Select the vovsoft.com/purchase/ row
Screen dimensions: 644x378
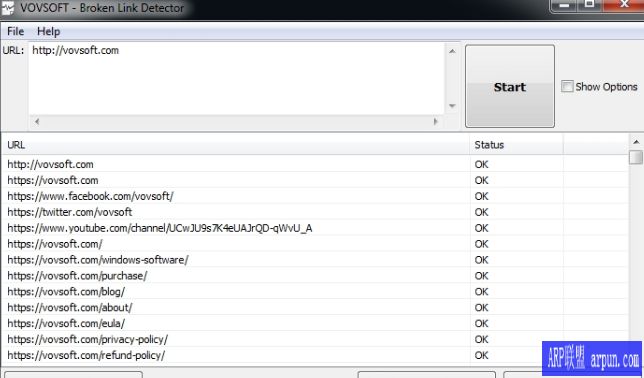click(x=315, y=276)
